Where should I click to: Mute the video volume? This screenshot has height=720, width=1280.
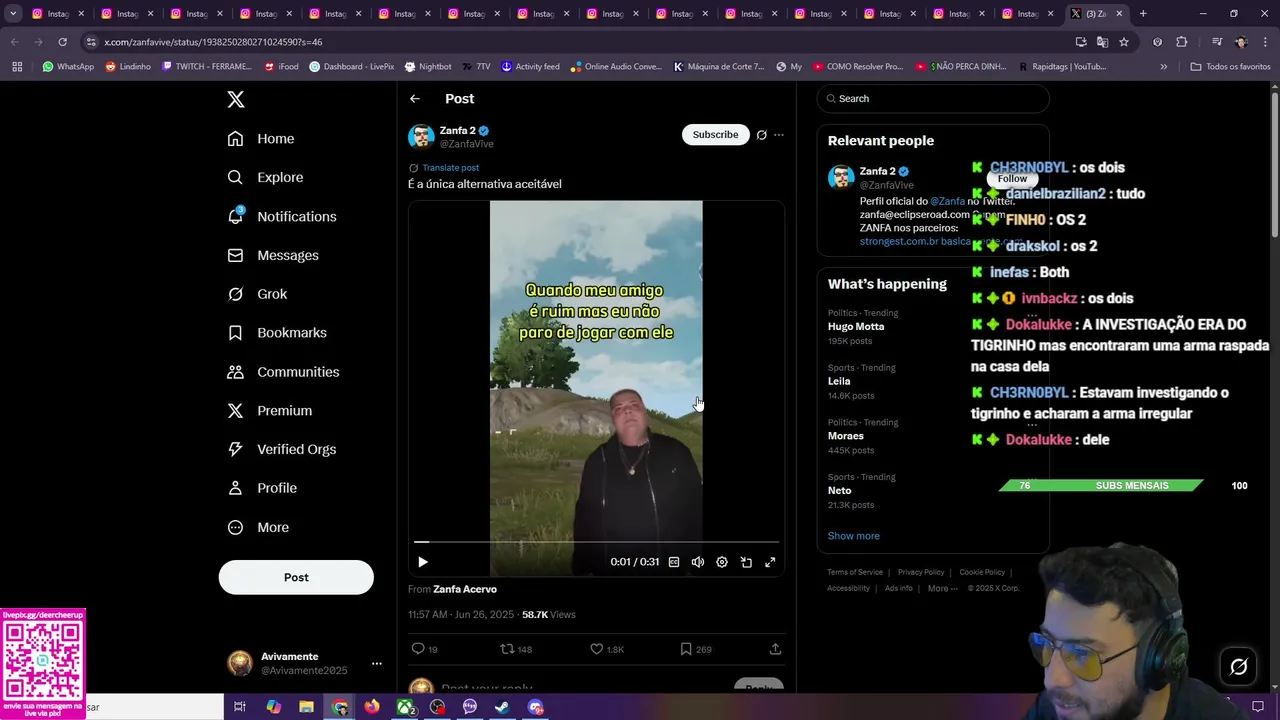coord(698,562)
